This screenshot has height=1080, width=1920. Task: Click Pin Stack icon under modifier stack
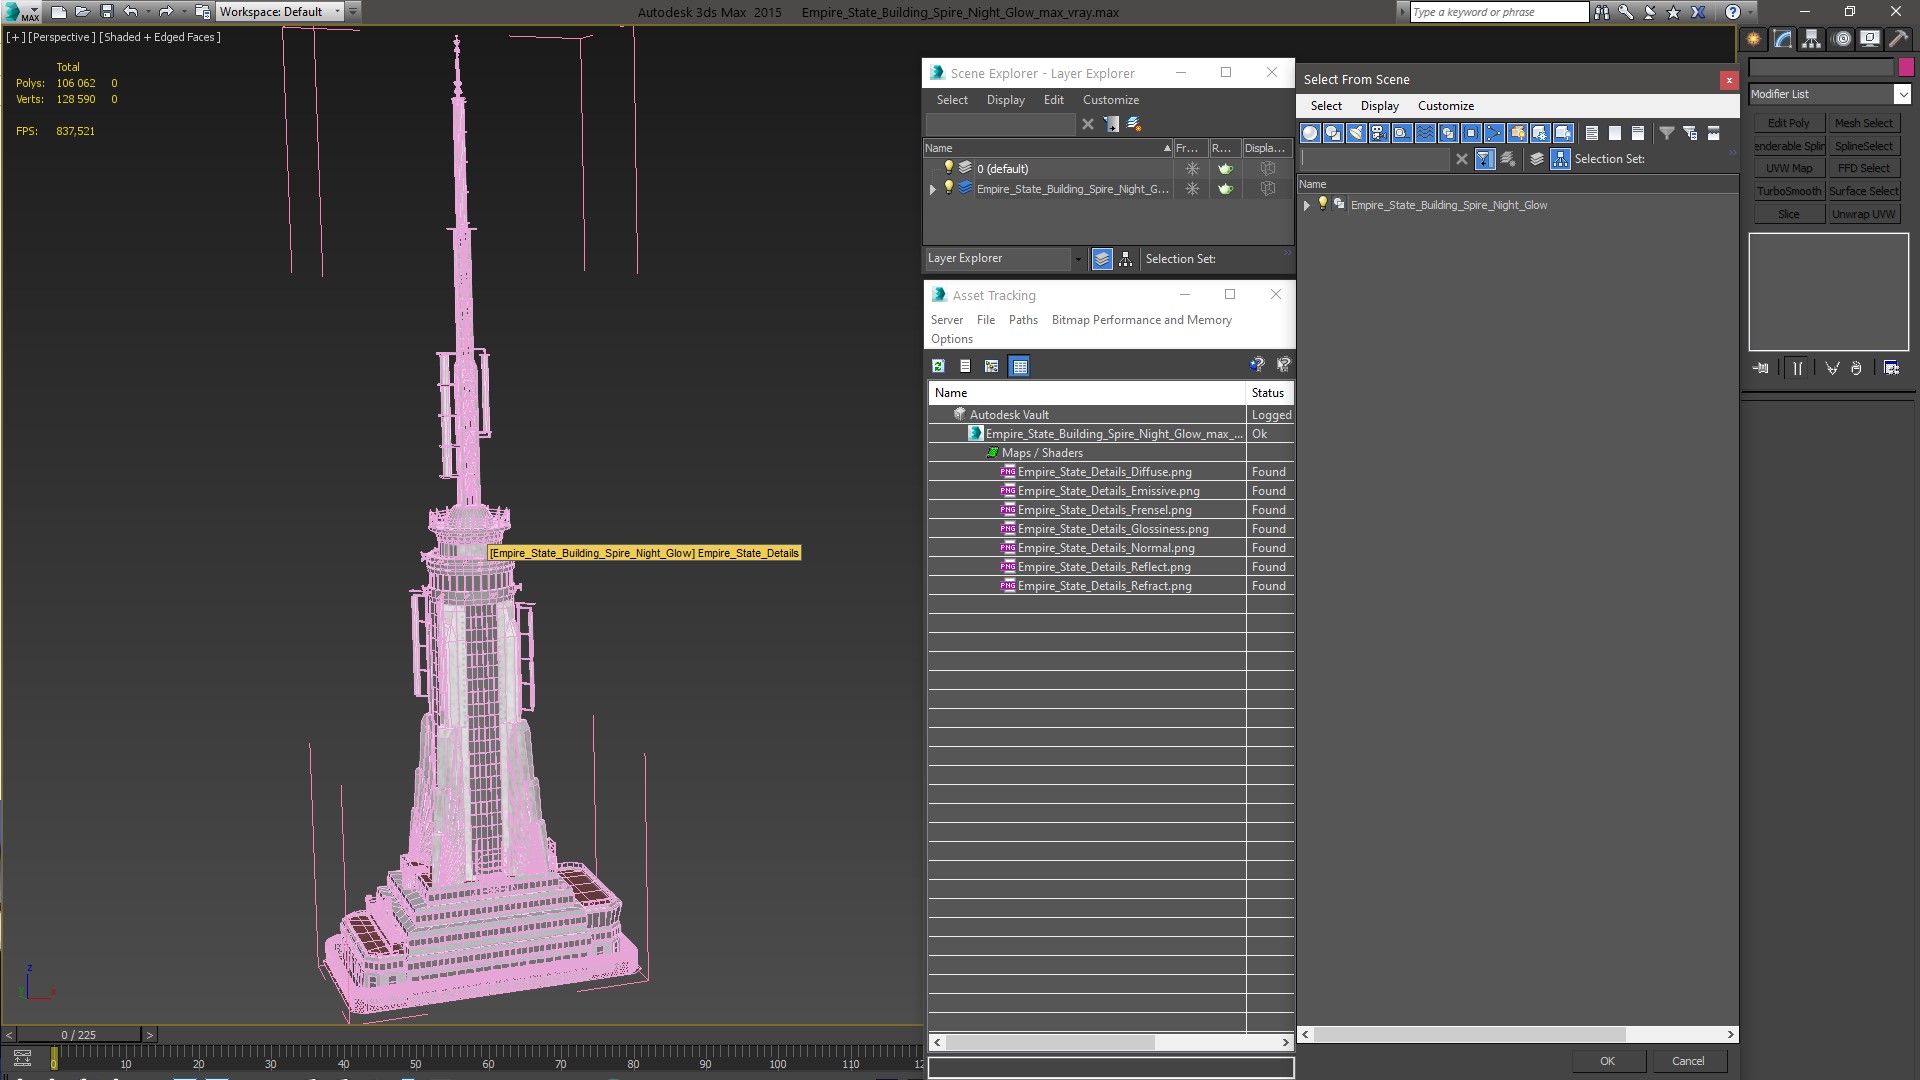click(1761, 368)
